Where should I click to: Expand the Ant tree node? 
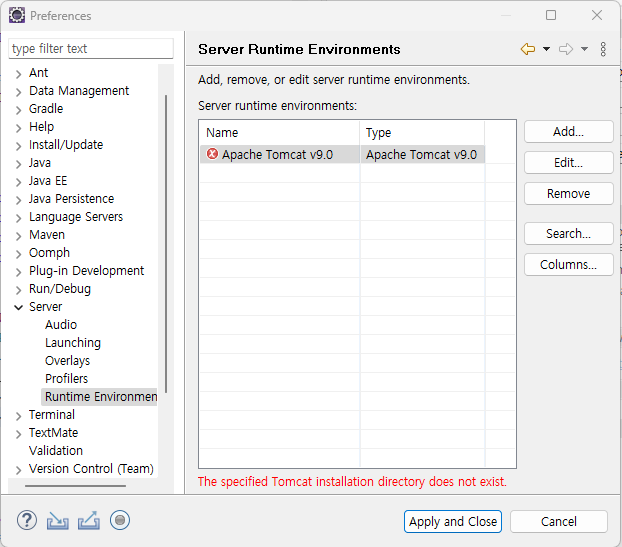coord(18,74)
